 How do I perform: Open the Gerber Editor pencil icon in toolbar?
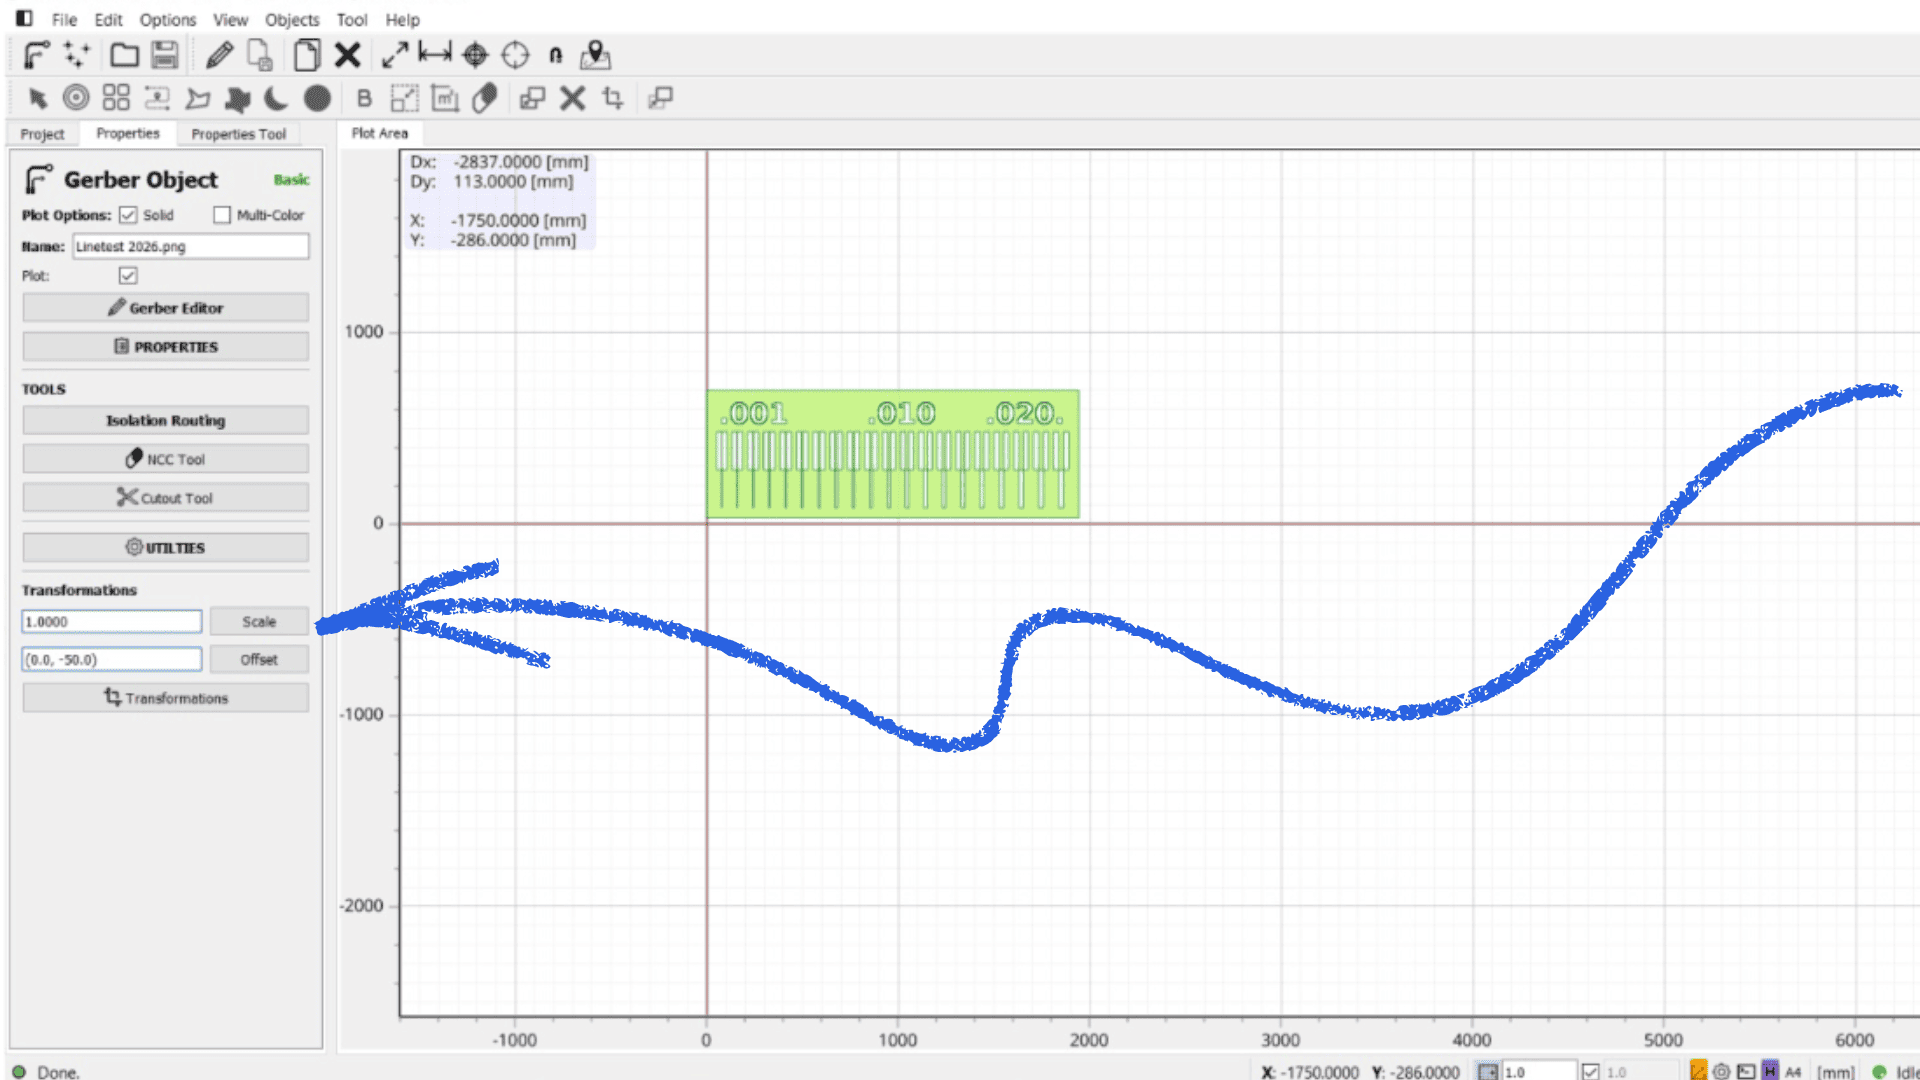click(x=219, y=55)
